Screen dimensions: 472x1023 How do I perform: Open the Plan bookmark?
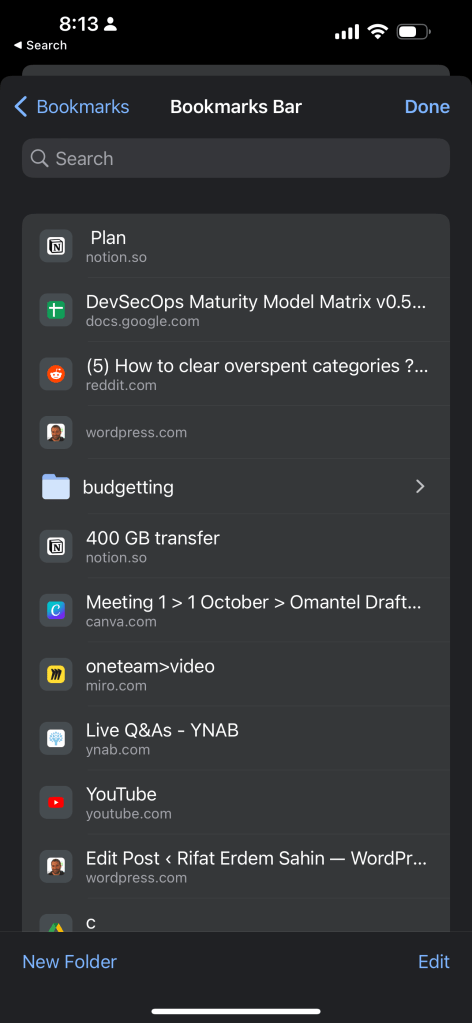click(x=236, y=246)
